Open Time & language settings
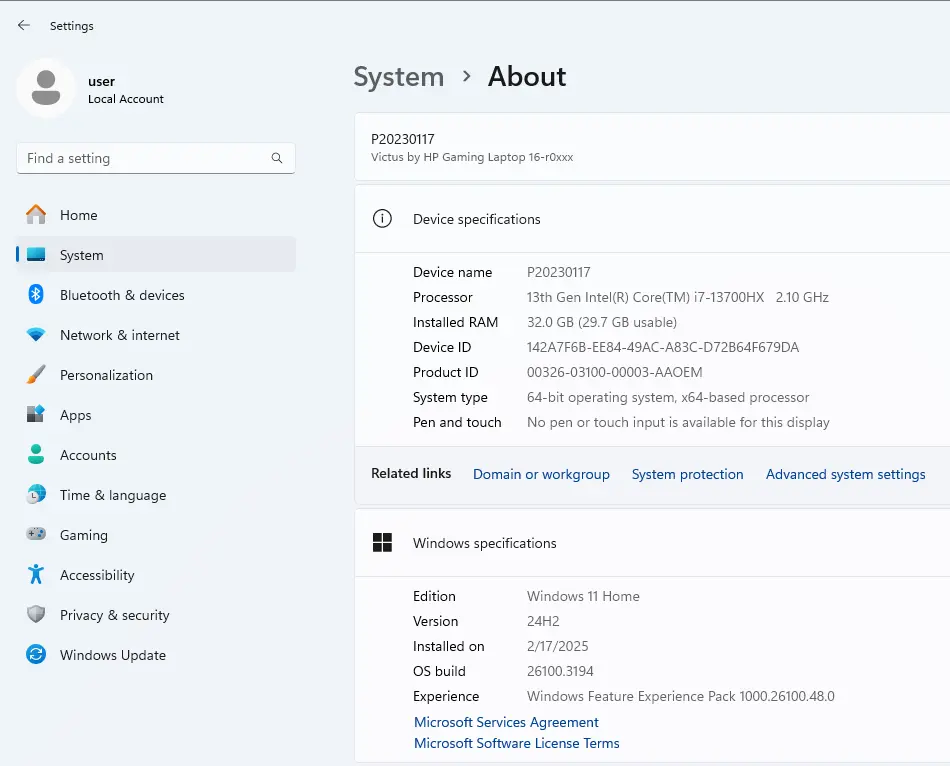Viewport: 950px width, 766px height. (x=113, y=495)
